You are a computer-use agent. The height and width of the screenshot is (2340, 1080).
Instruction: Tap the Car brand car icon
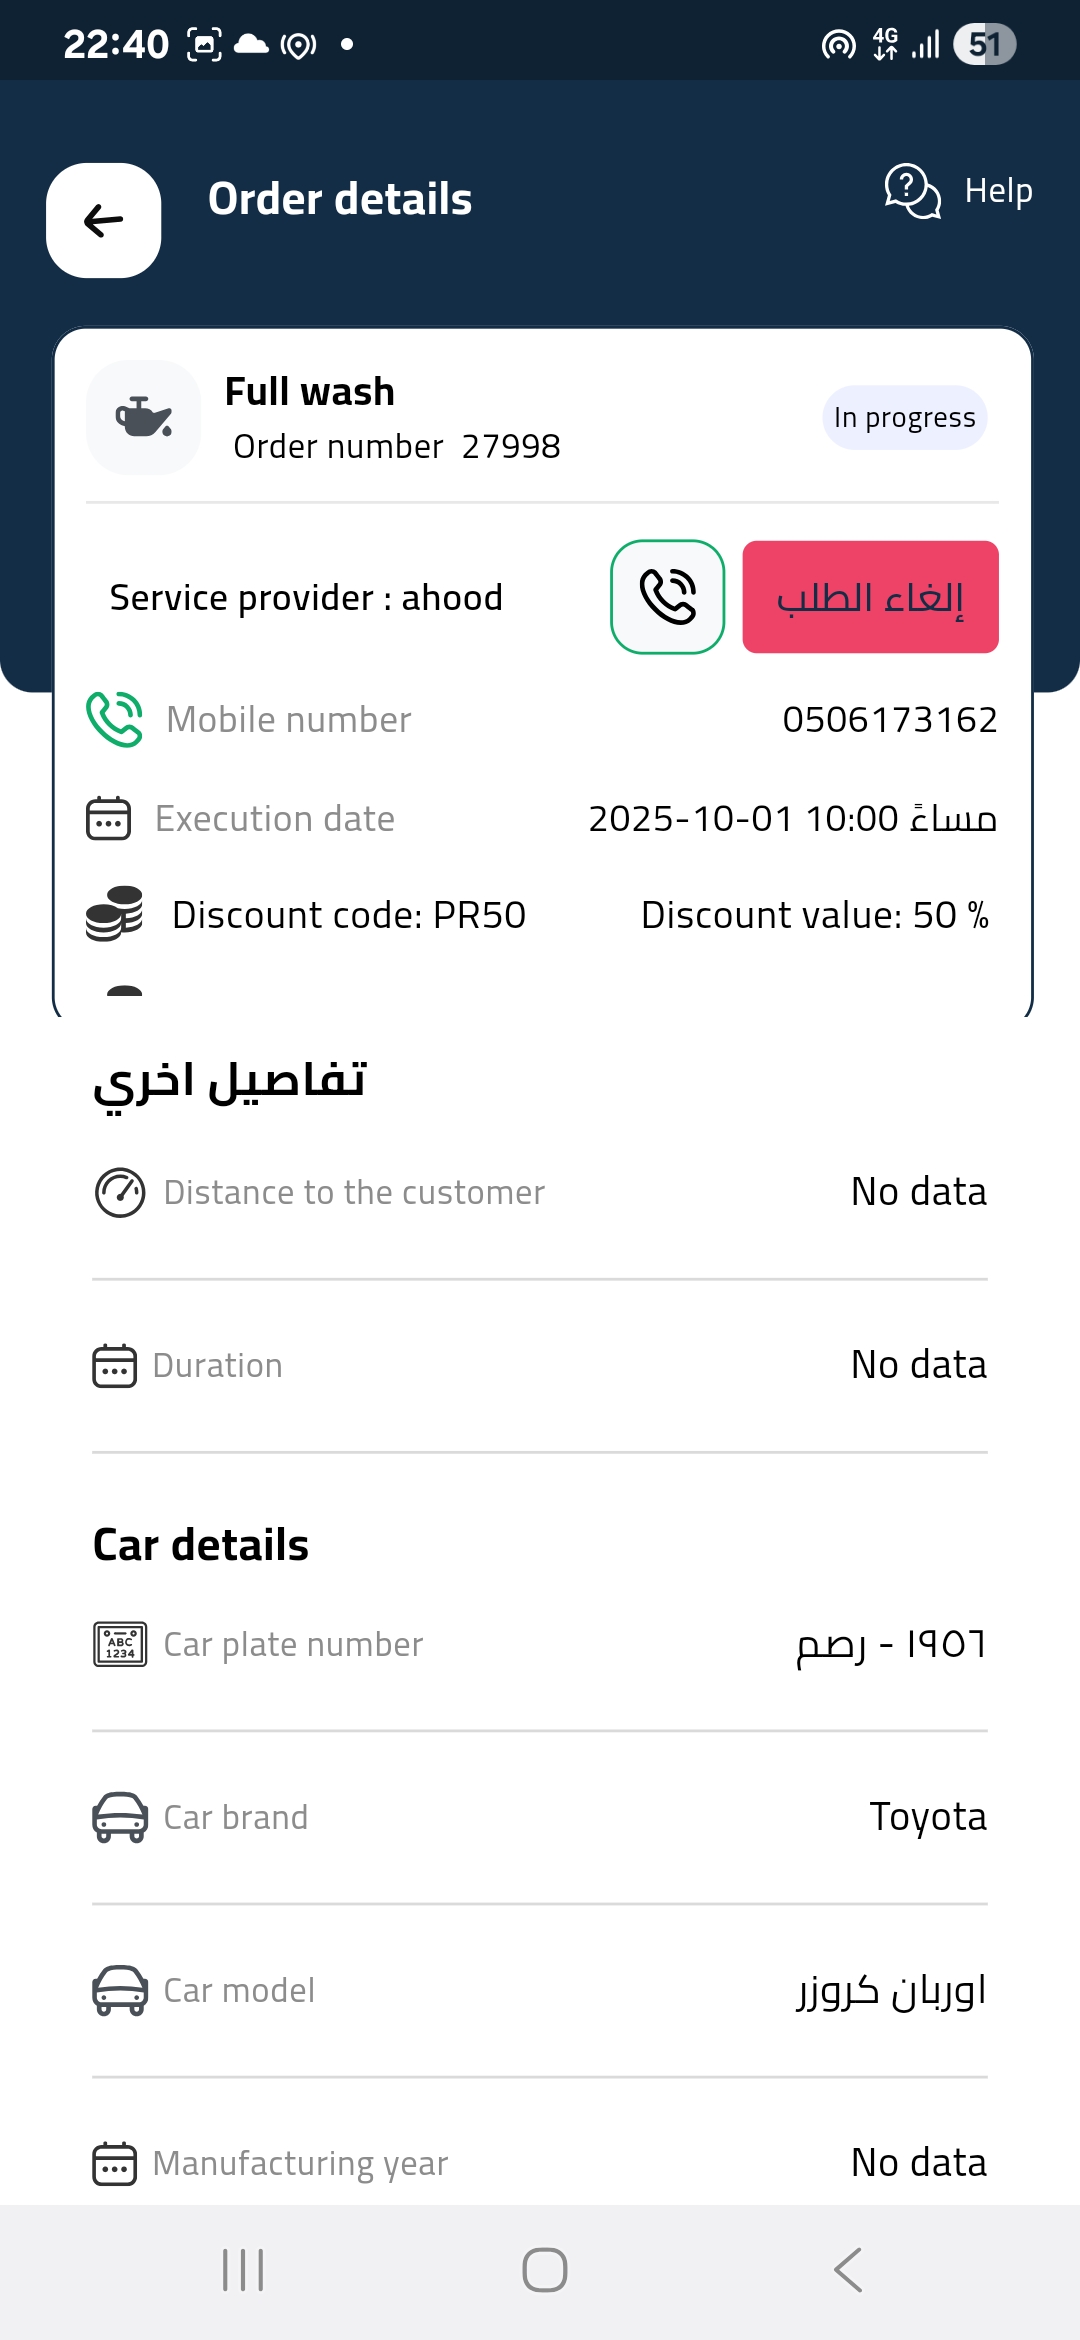(x=120, y=1817)
